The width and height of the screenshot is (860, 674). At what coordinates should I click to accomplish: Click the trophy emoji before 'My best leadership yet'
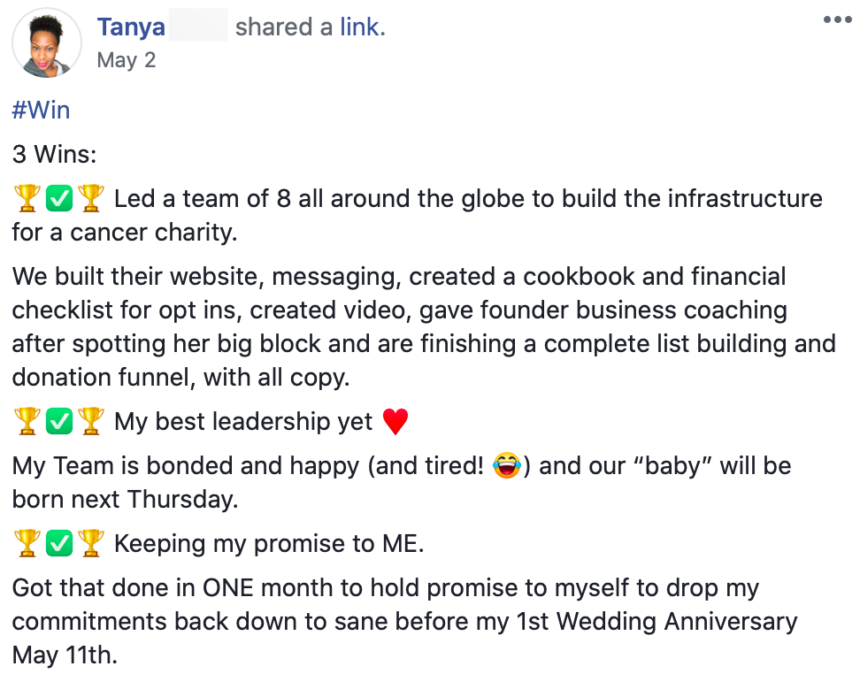coord(24,421)
